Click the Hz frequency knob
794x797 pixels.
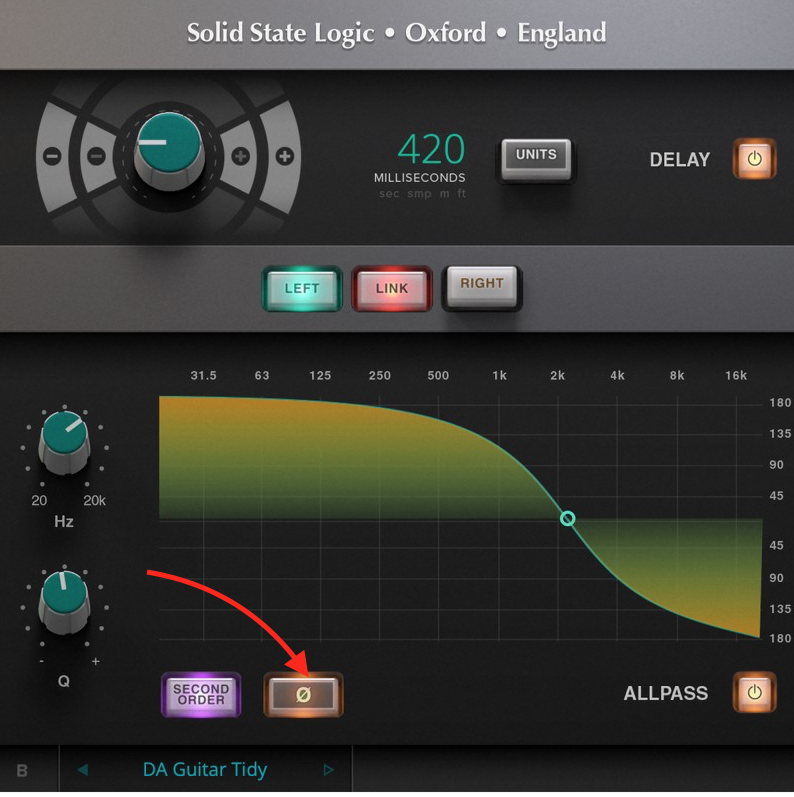(65, 441)
